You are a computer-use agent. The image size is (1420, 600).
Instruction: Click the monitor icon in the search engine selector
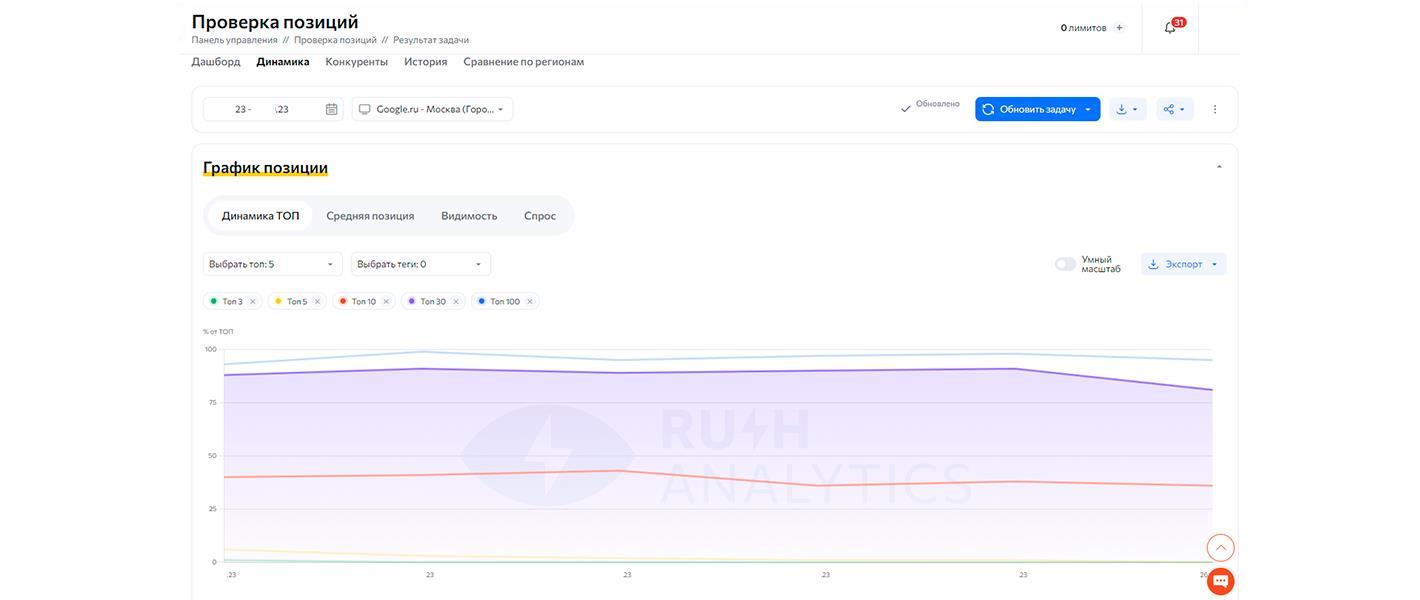364,109
